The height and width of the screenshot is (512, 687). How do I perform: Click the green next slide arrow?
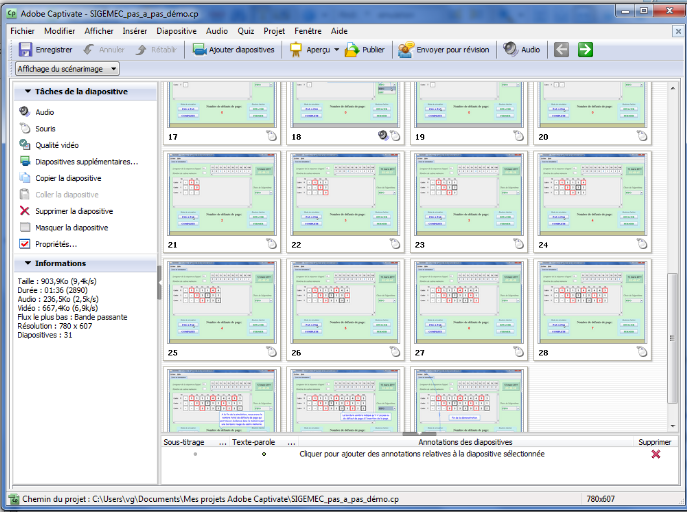tap(585, 49)
